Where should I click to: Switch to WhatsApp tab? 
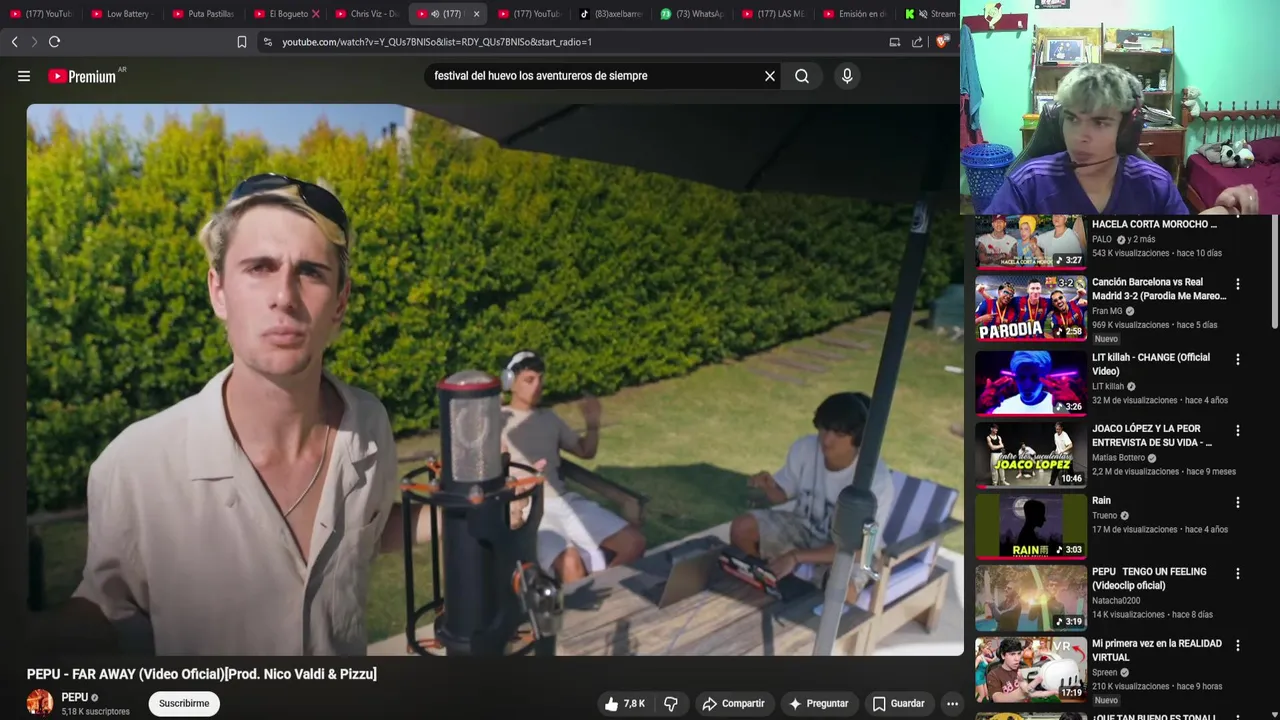point(694,14)
